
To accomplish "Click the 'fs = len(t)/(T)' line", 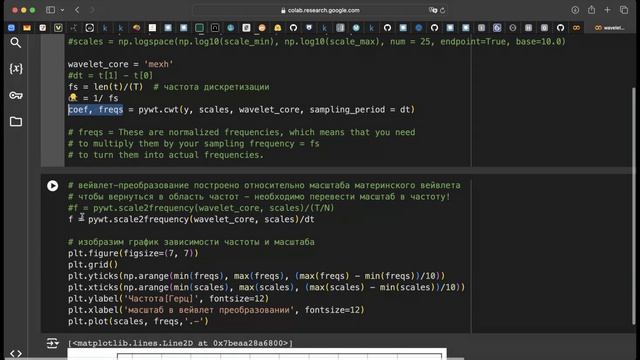I will [105, 87].
